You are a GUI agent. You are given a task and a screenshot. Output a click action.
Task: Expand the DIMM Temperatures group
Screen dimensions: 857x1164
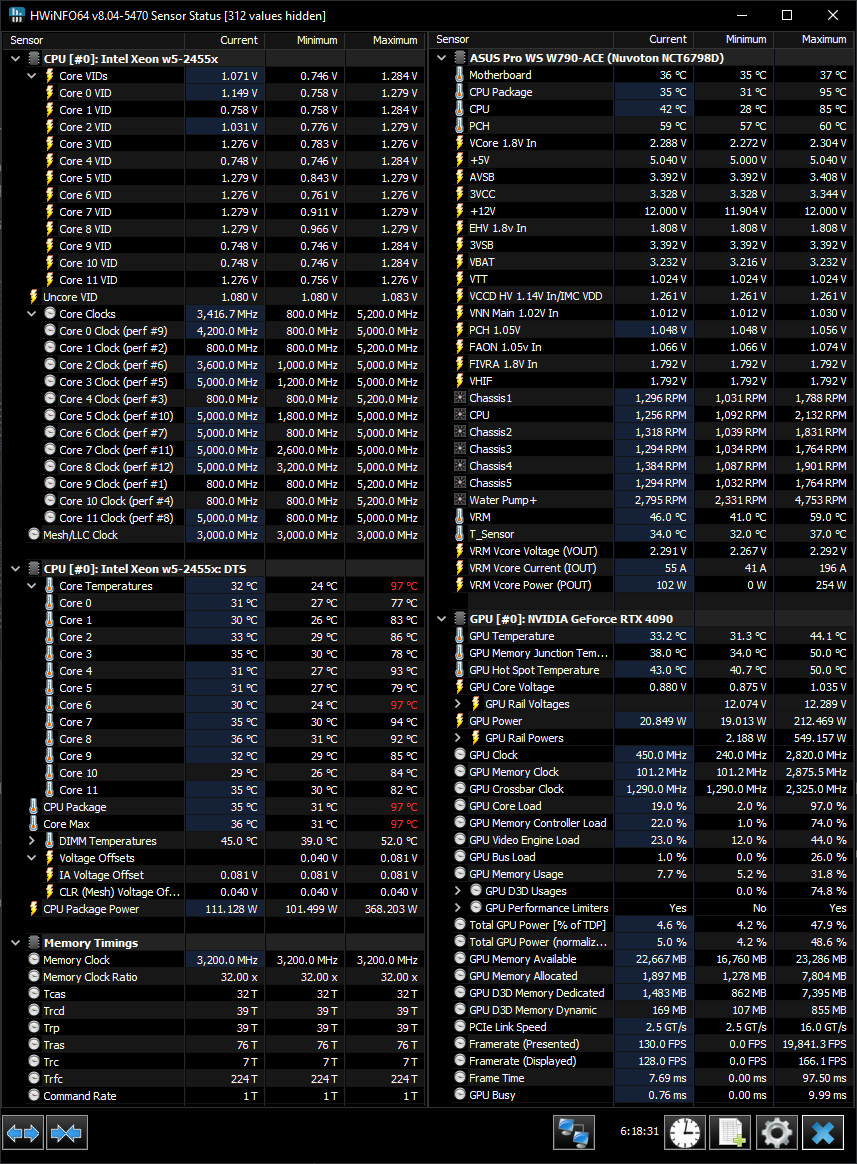(33, 841)
